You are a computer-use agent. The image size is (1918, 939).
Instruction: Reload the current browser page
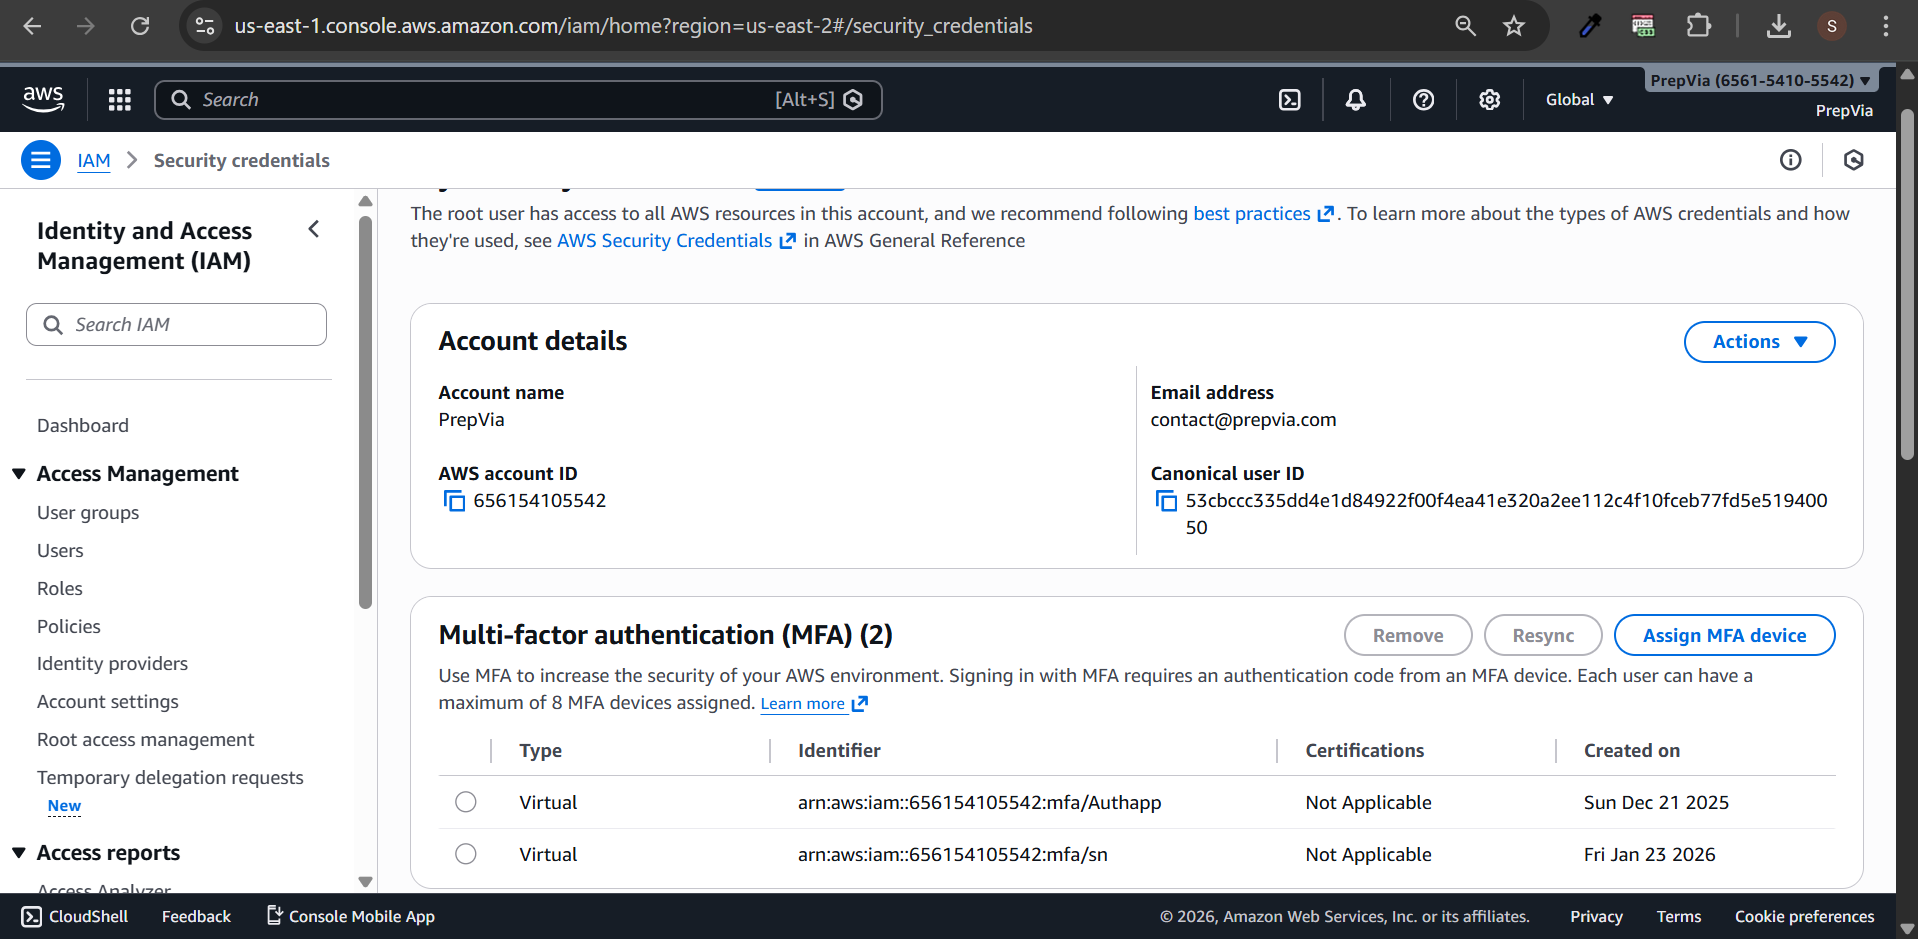140,26
